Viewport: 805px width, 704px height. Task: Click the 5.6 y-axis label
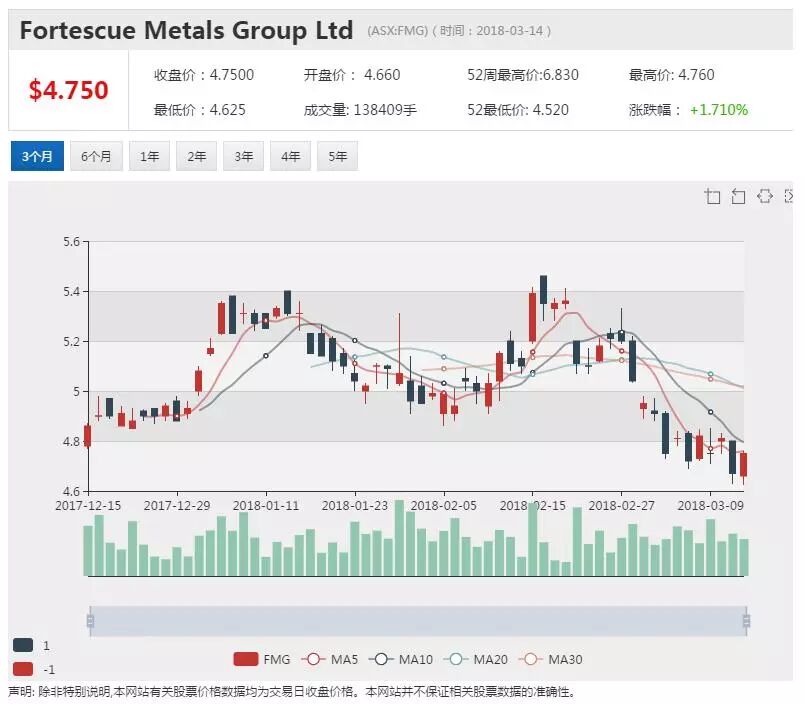point(72,241)
